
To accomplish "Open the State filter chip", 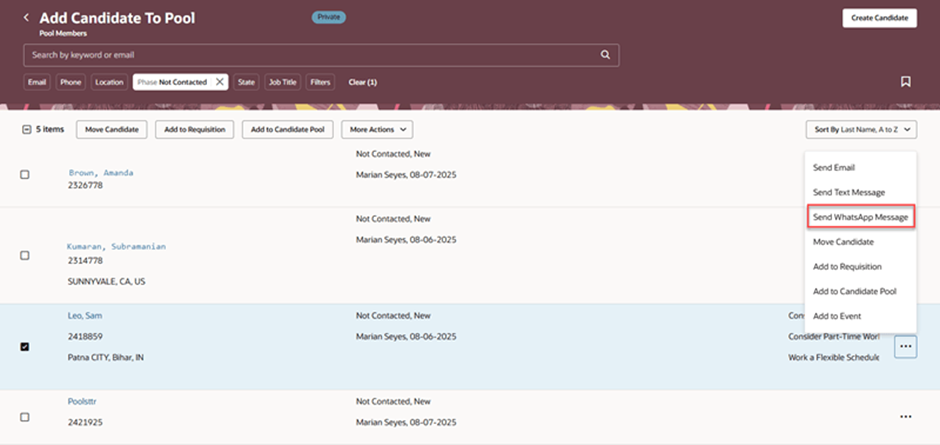I will tap(246, 82).
